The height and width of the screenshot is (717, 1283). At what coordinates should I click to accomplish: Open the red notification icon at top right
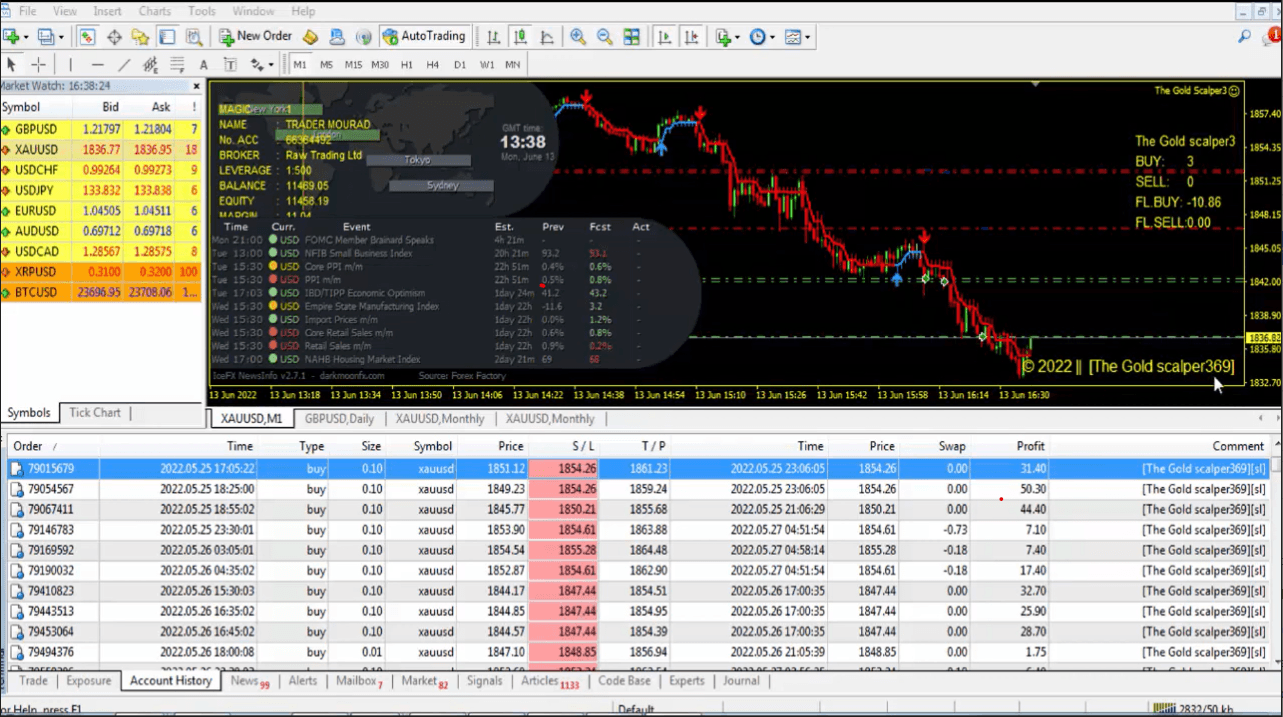coord(1272,37)
